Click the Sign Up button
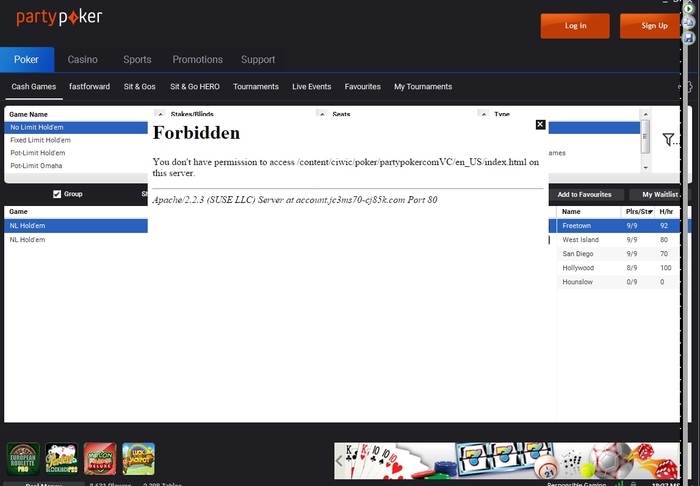 [x=651, y=26]
